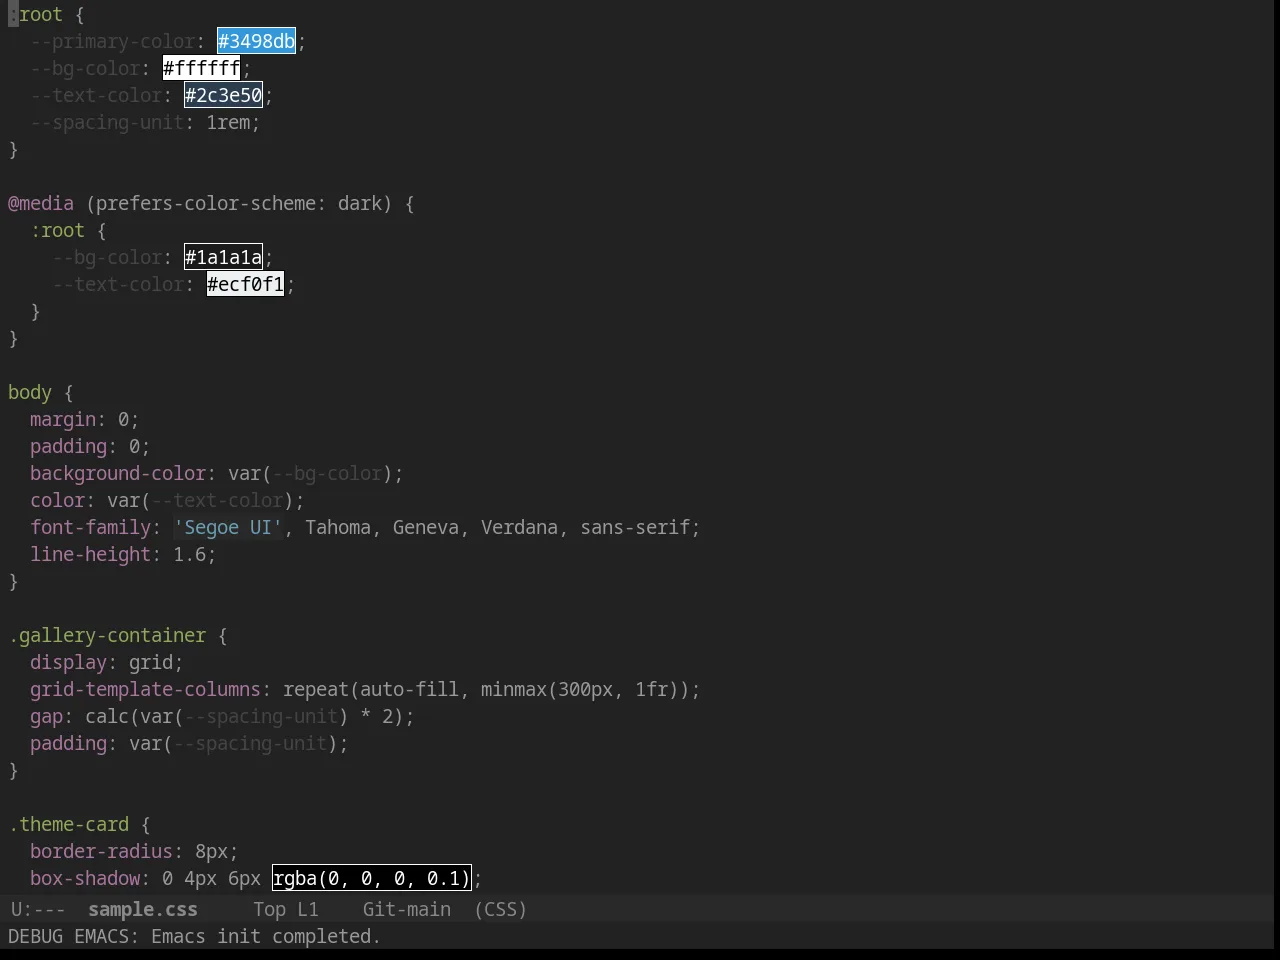Click the #ecf0f1 color value

tap(245, 284)
